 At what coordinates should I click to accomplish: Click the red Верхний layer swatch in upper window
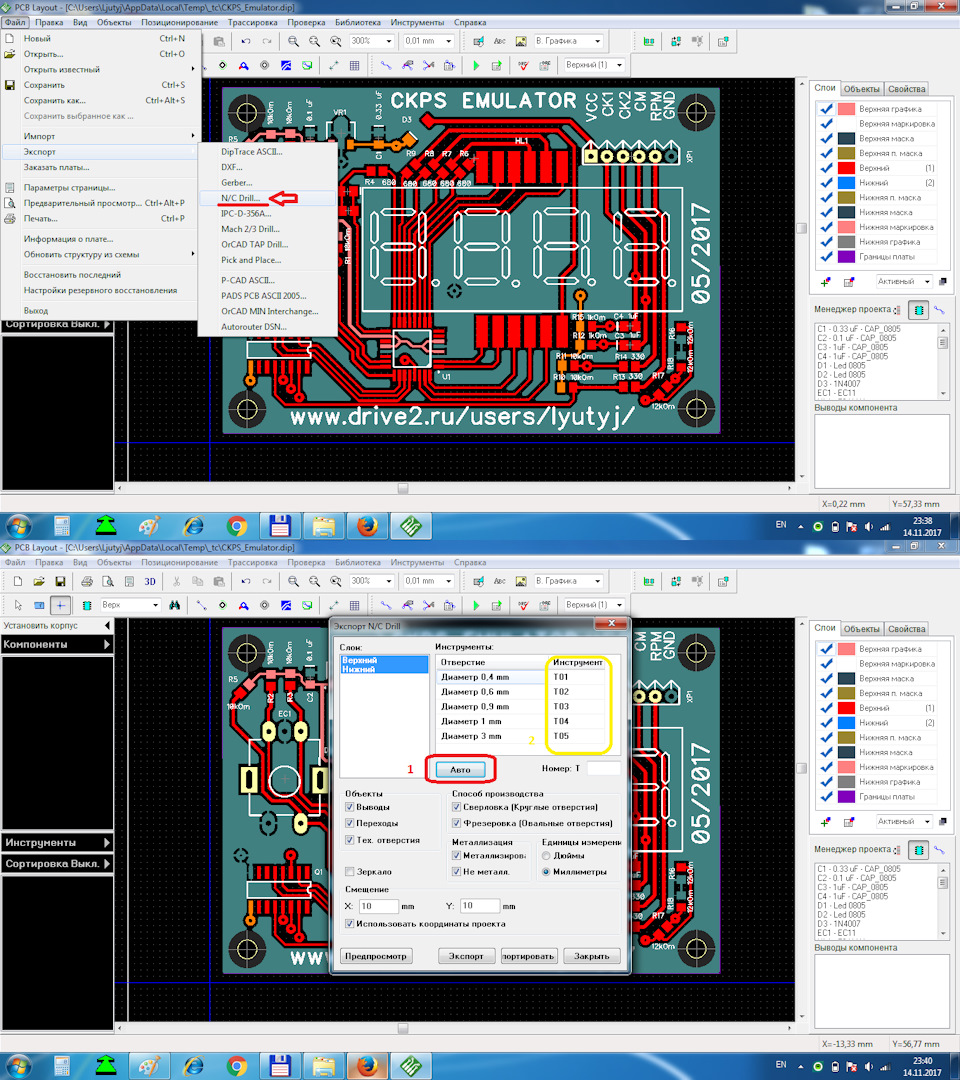pyautogui.click(x=846, y=168)
